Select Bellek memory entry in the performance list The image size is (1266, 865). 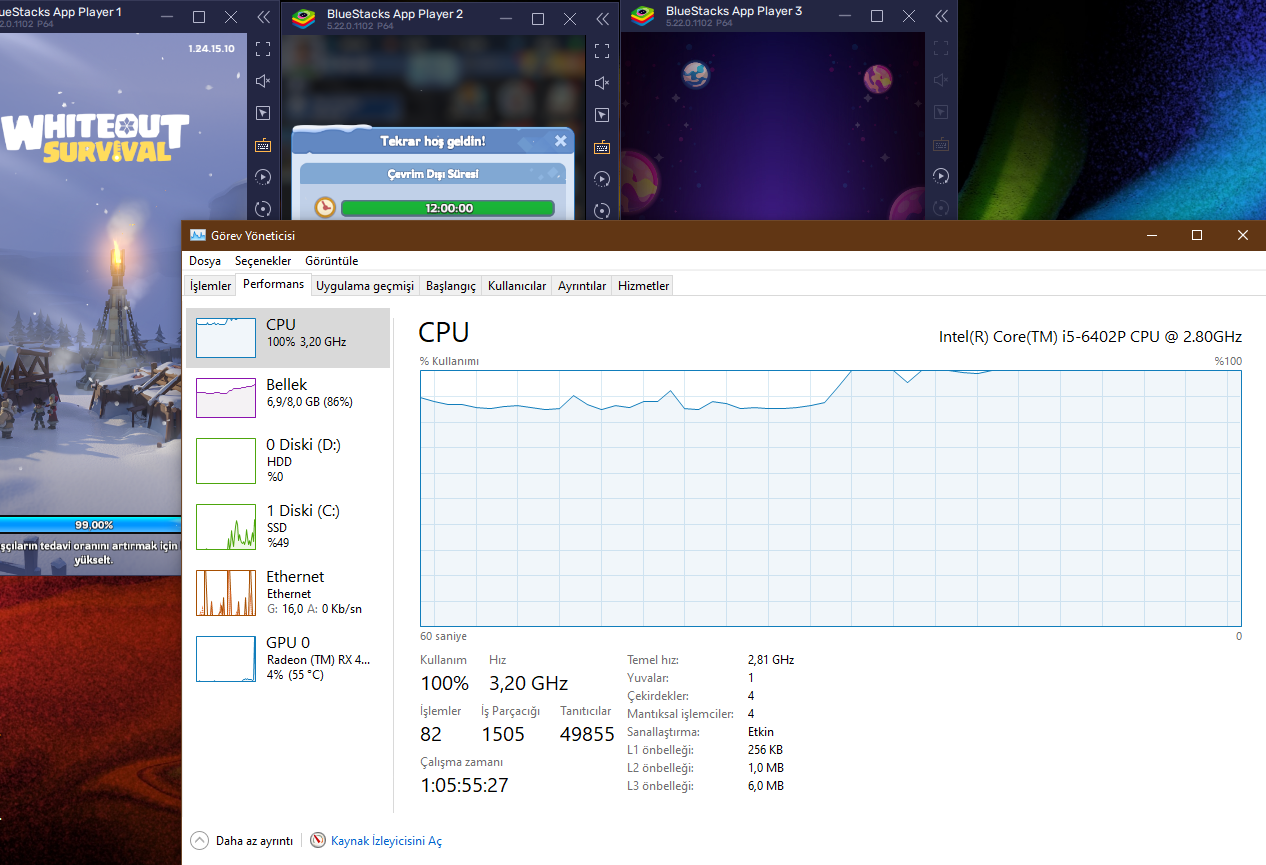click(x=288, y=398)
